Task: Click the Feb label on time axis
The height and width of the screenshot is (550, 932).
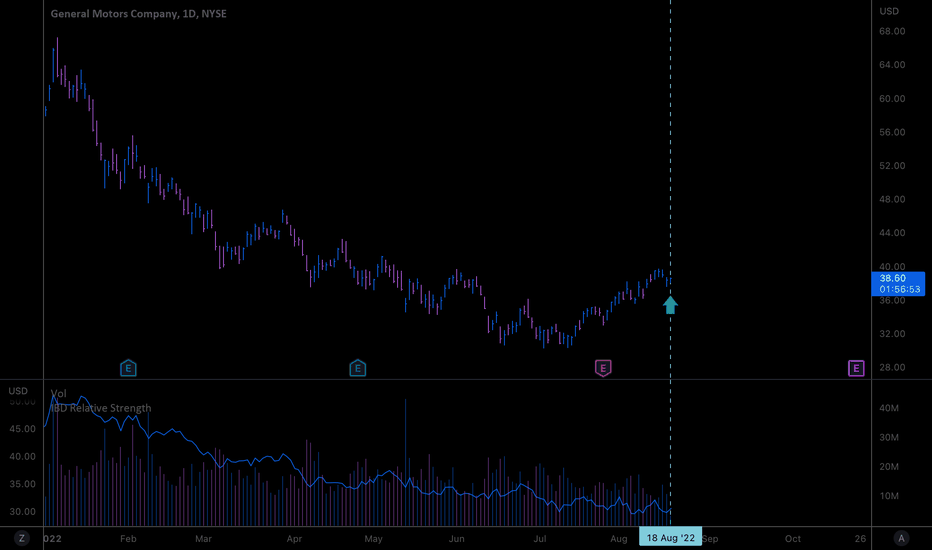Action: click(x=128, y=539)
